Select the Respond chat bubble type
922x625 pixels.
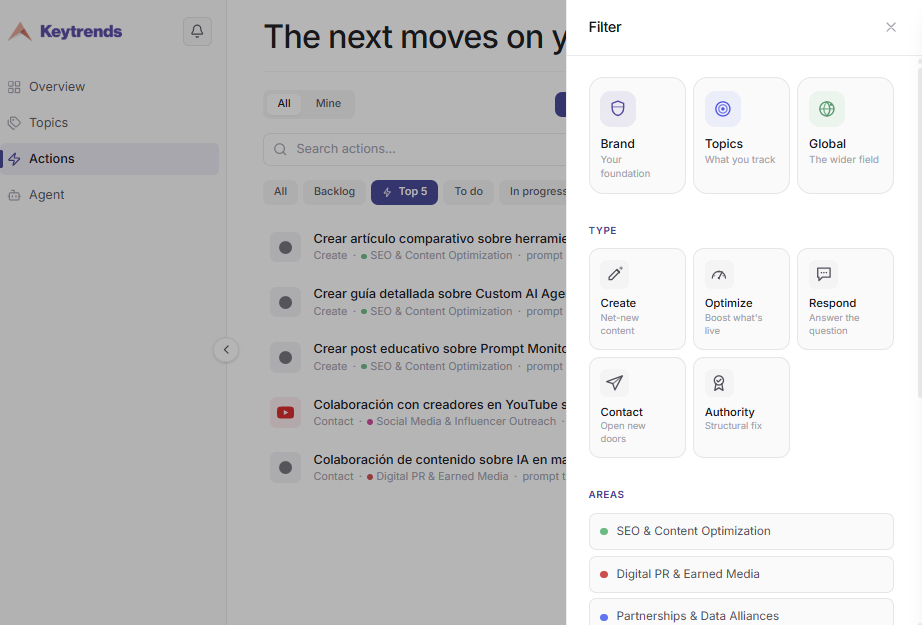pyautogui.click(x=845, y=299)
